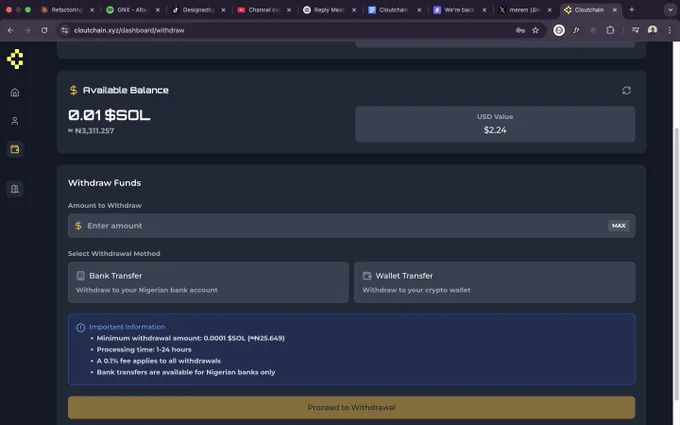The width and height of the screenshot is (680, 425).
Task: Switch to the Designedby tab
Action: [x=198, y=10]
